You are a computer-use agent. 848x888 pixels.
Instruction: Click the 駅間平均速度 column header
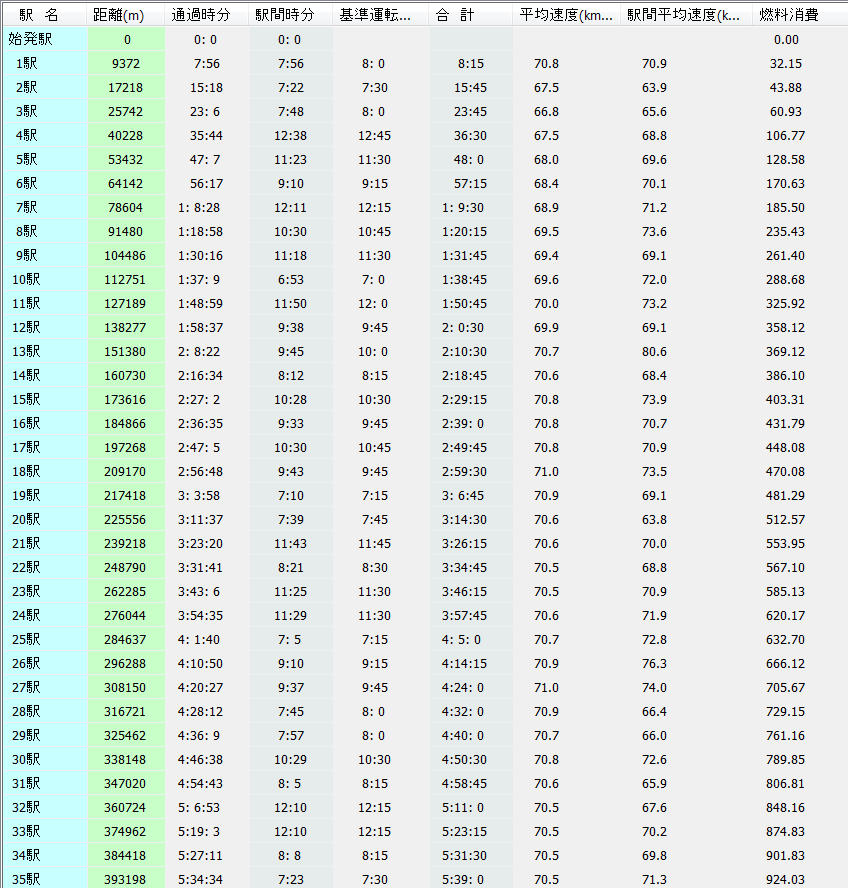point(687,15)
